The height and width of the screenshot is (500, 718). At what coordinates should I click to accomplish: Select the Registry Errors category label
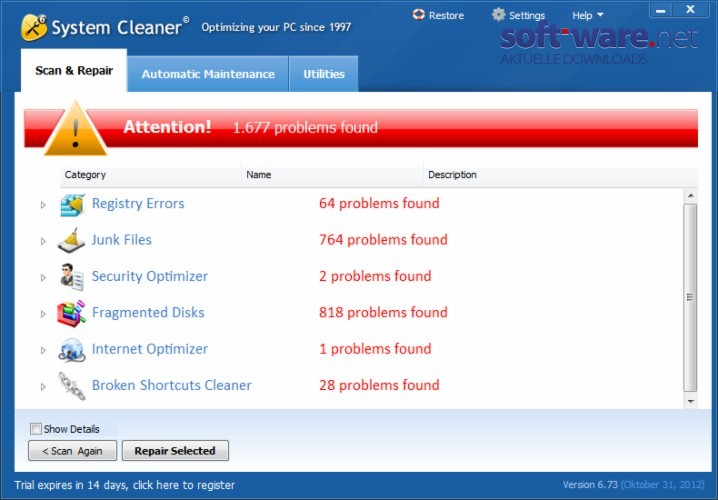click(138, 203)
